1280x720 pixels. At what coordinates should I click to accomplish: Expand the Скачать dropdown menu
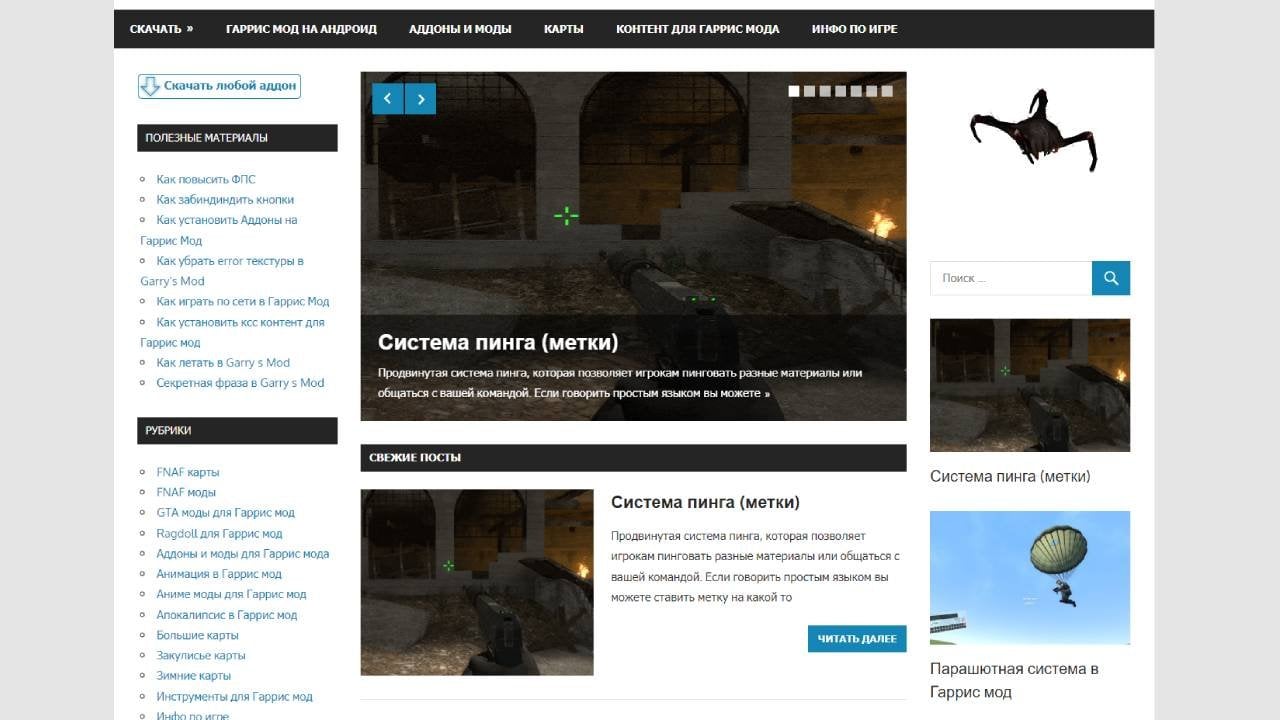[x=162, y=29]
